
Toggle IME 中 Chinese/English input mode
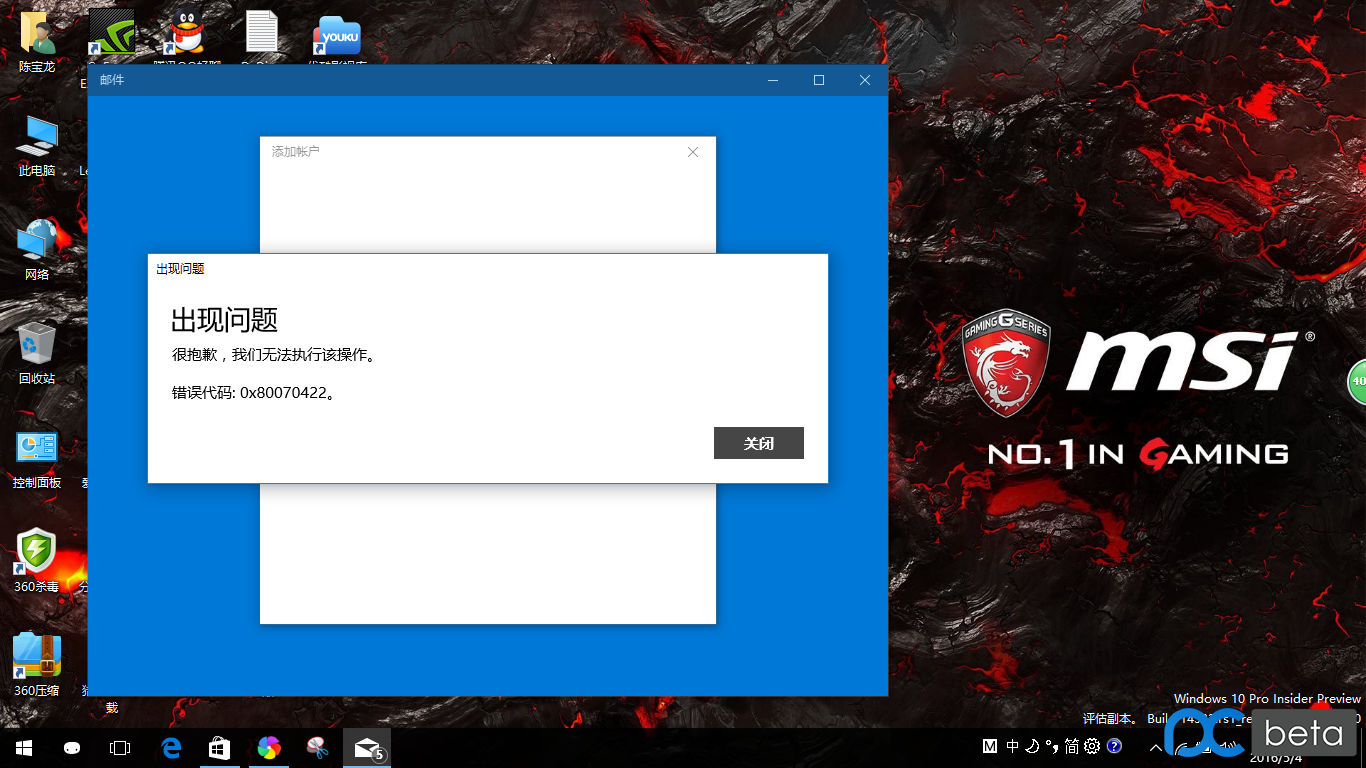point(1013,746)
